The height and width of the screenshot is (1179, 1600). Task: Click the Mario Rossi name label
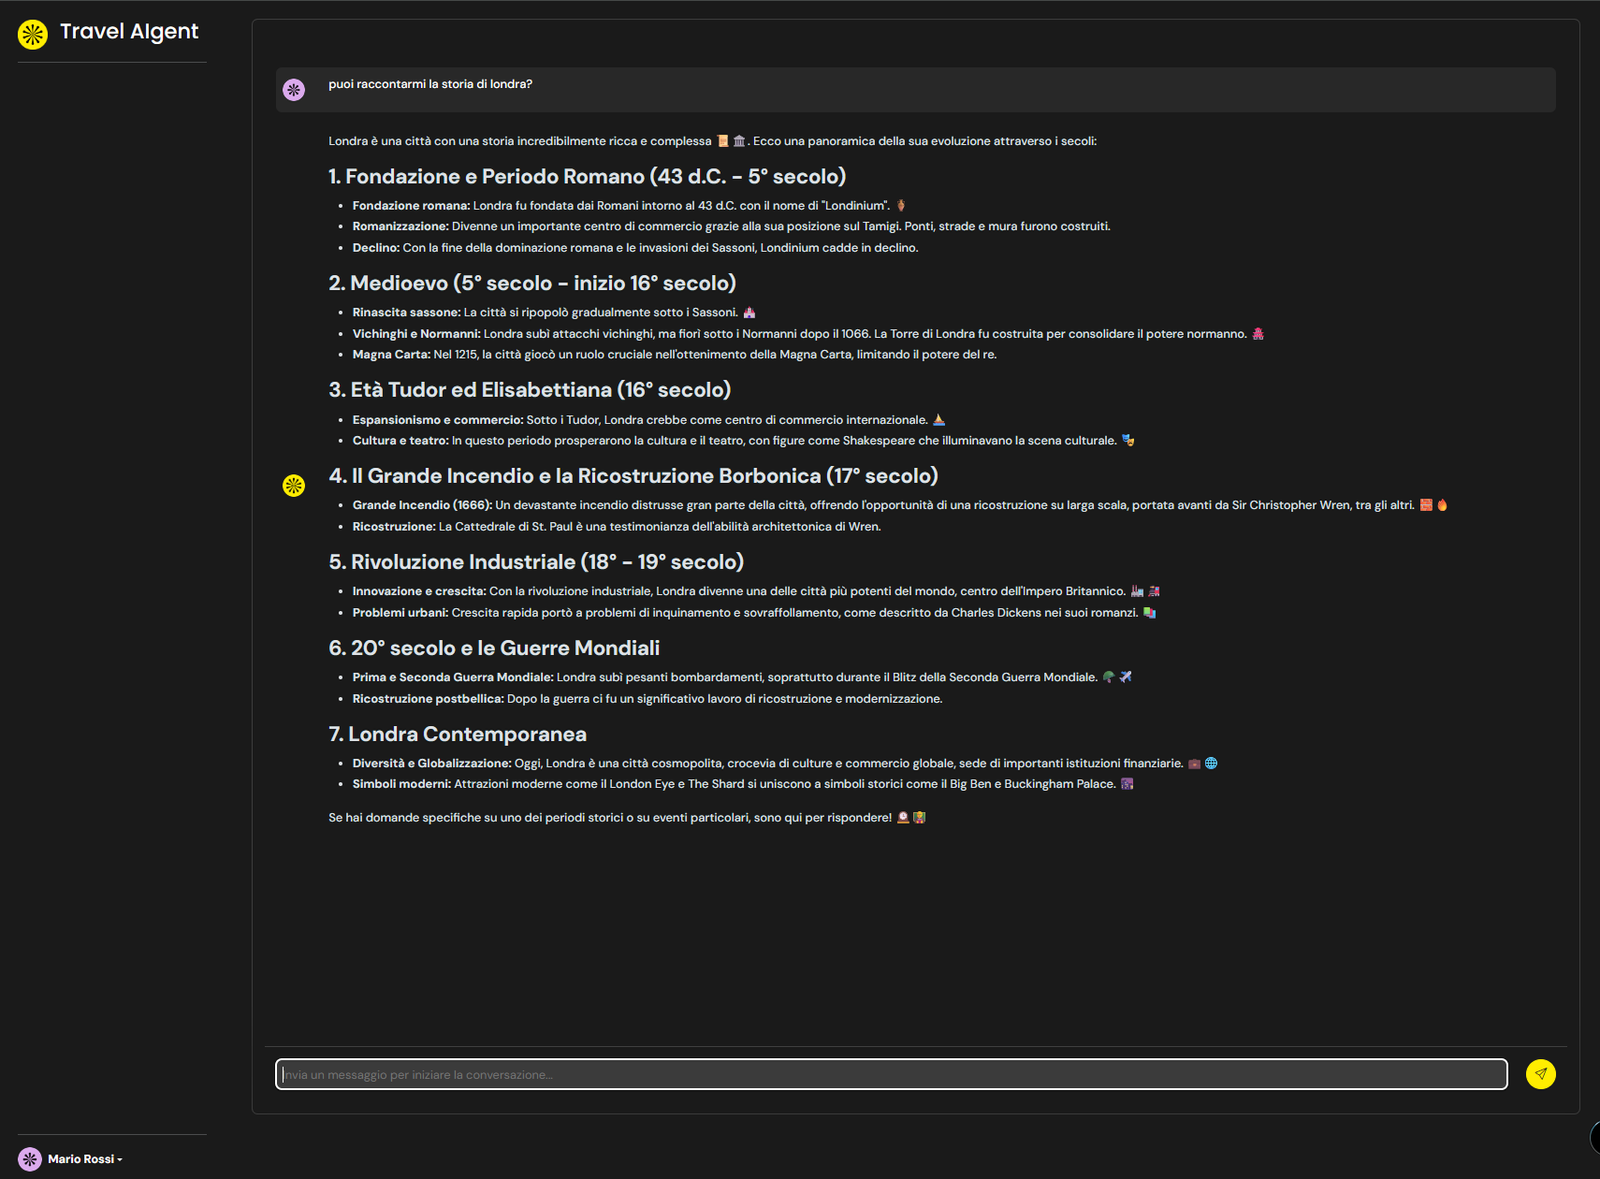tap(84, 1158)
